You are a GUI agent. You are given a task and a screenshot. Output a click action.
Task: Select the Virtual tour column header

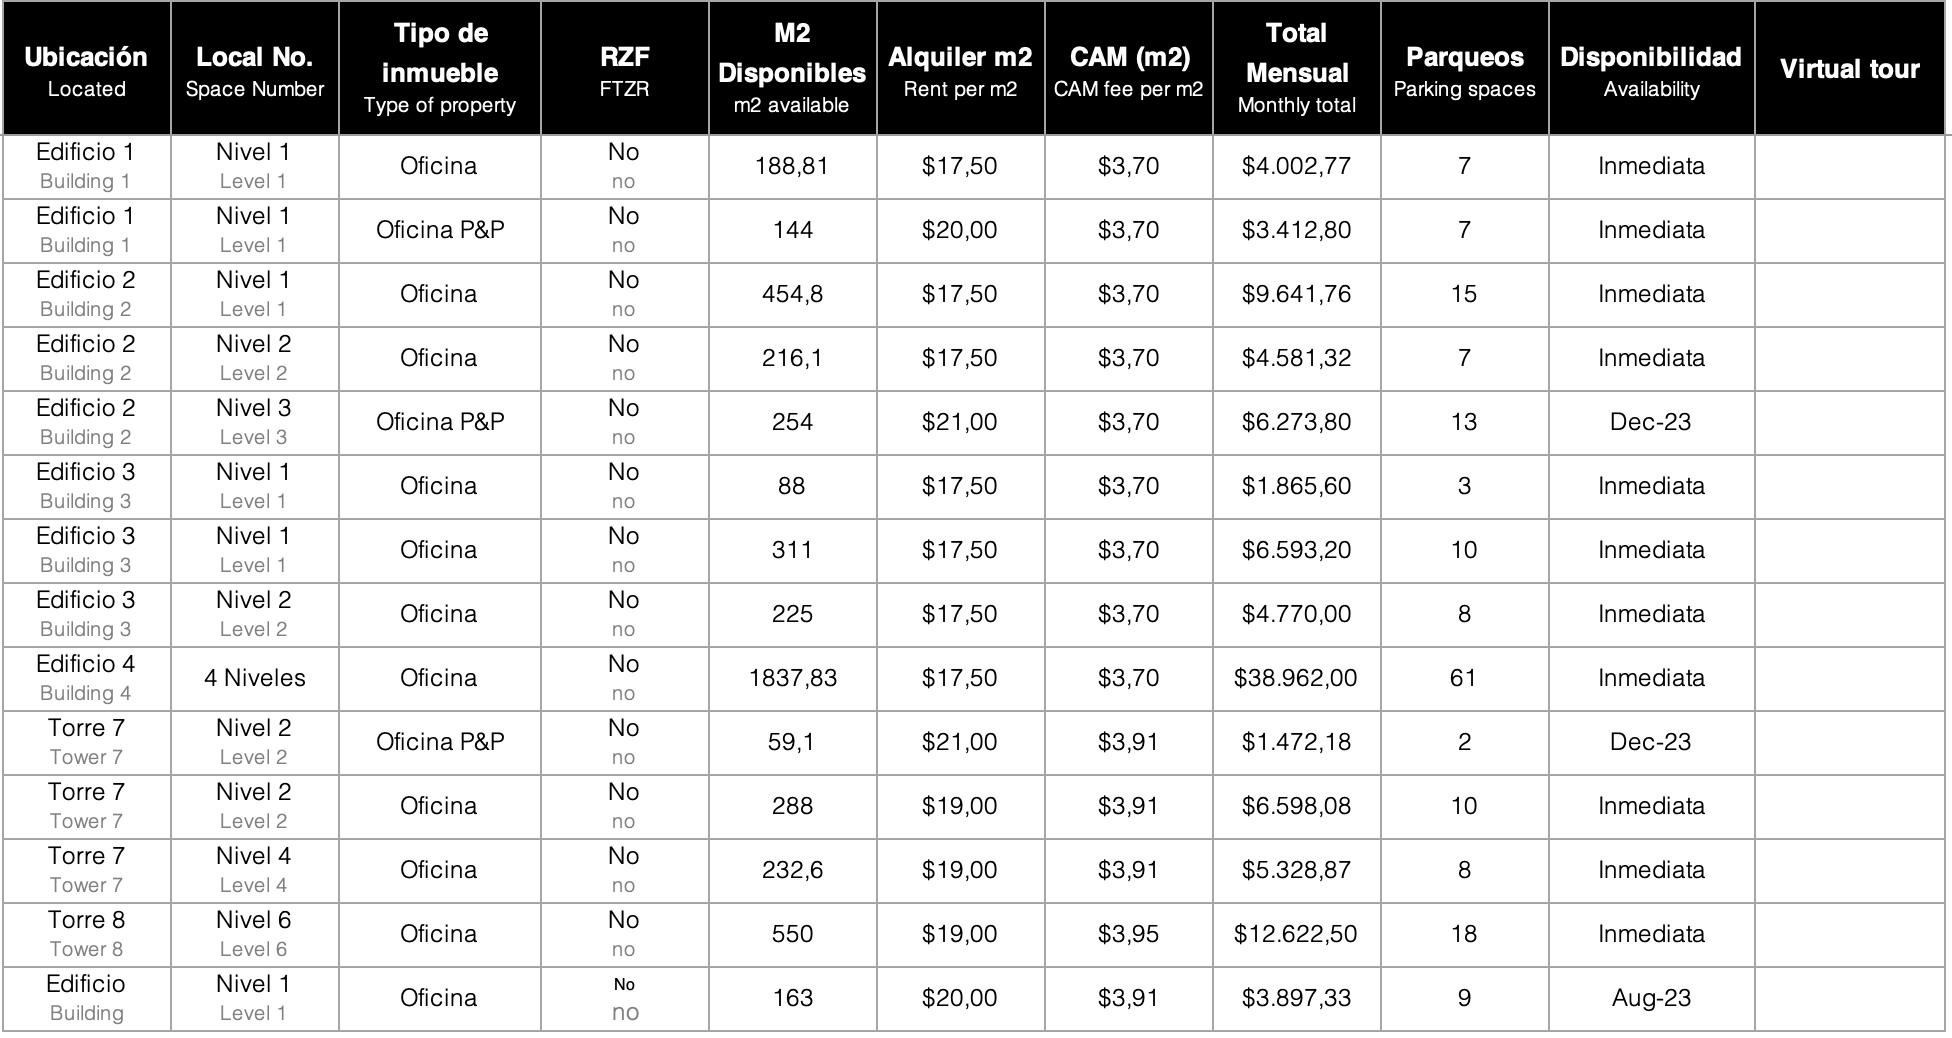pyautogui.click(x=1849, y=69)
